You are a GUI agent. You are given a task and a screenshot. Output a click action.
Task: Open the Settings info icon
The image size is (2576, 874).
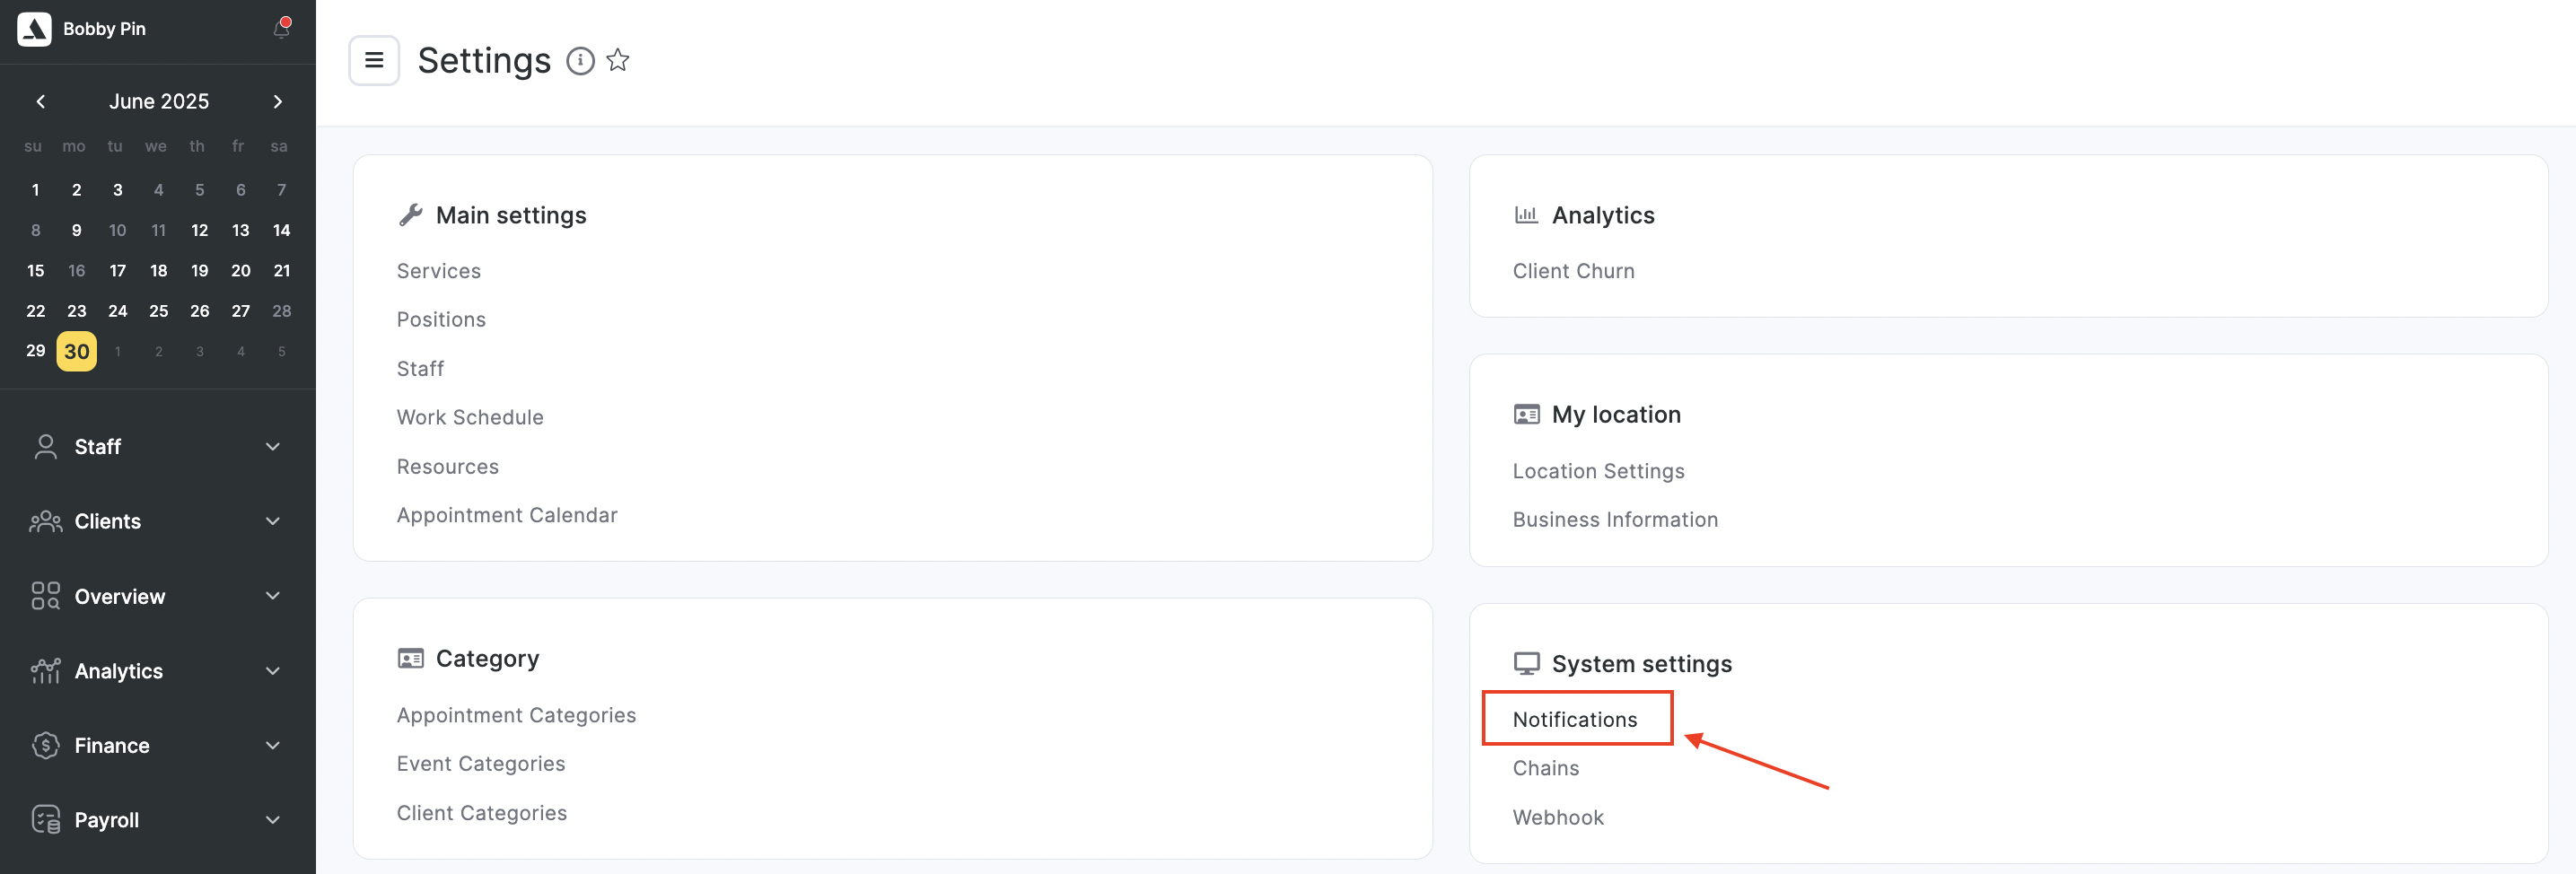[580, 61]
